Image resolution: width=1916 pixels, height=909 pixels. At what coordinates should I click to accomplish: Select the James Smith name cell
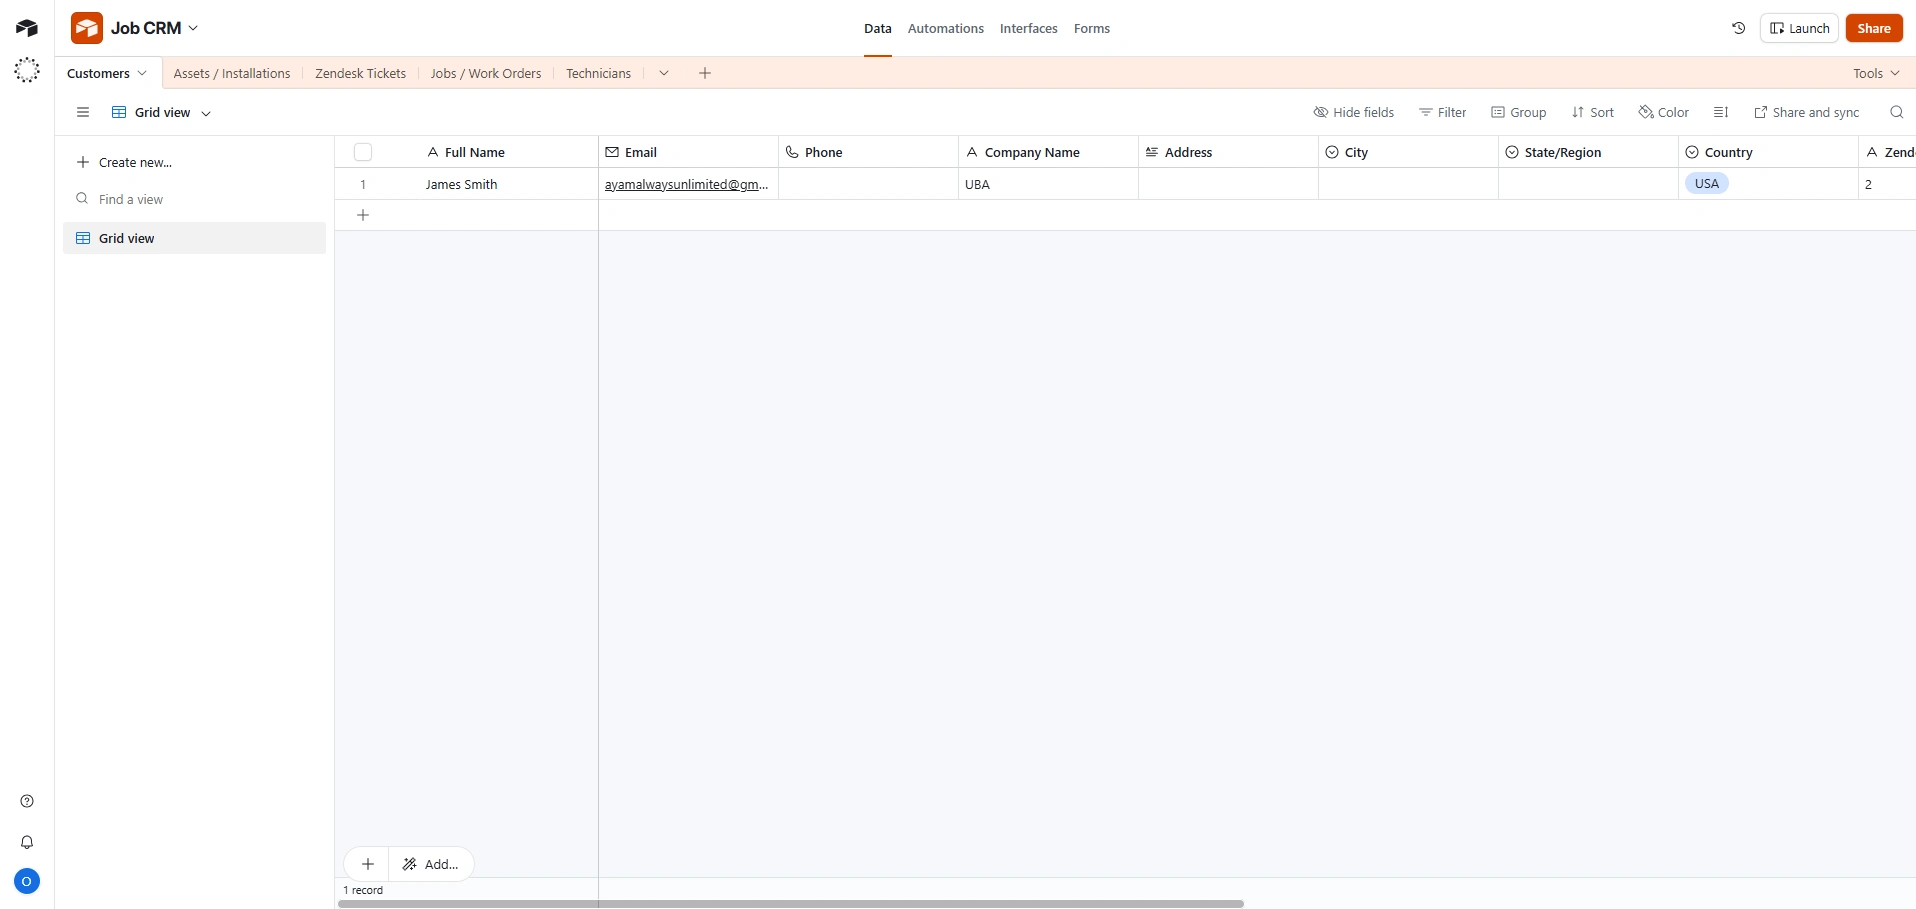tap(508, 184)
